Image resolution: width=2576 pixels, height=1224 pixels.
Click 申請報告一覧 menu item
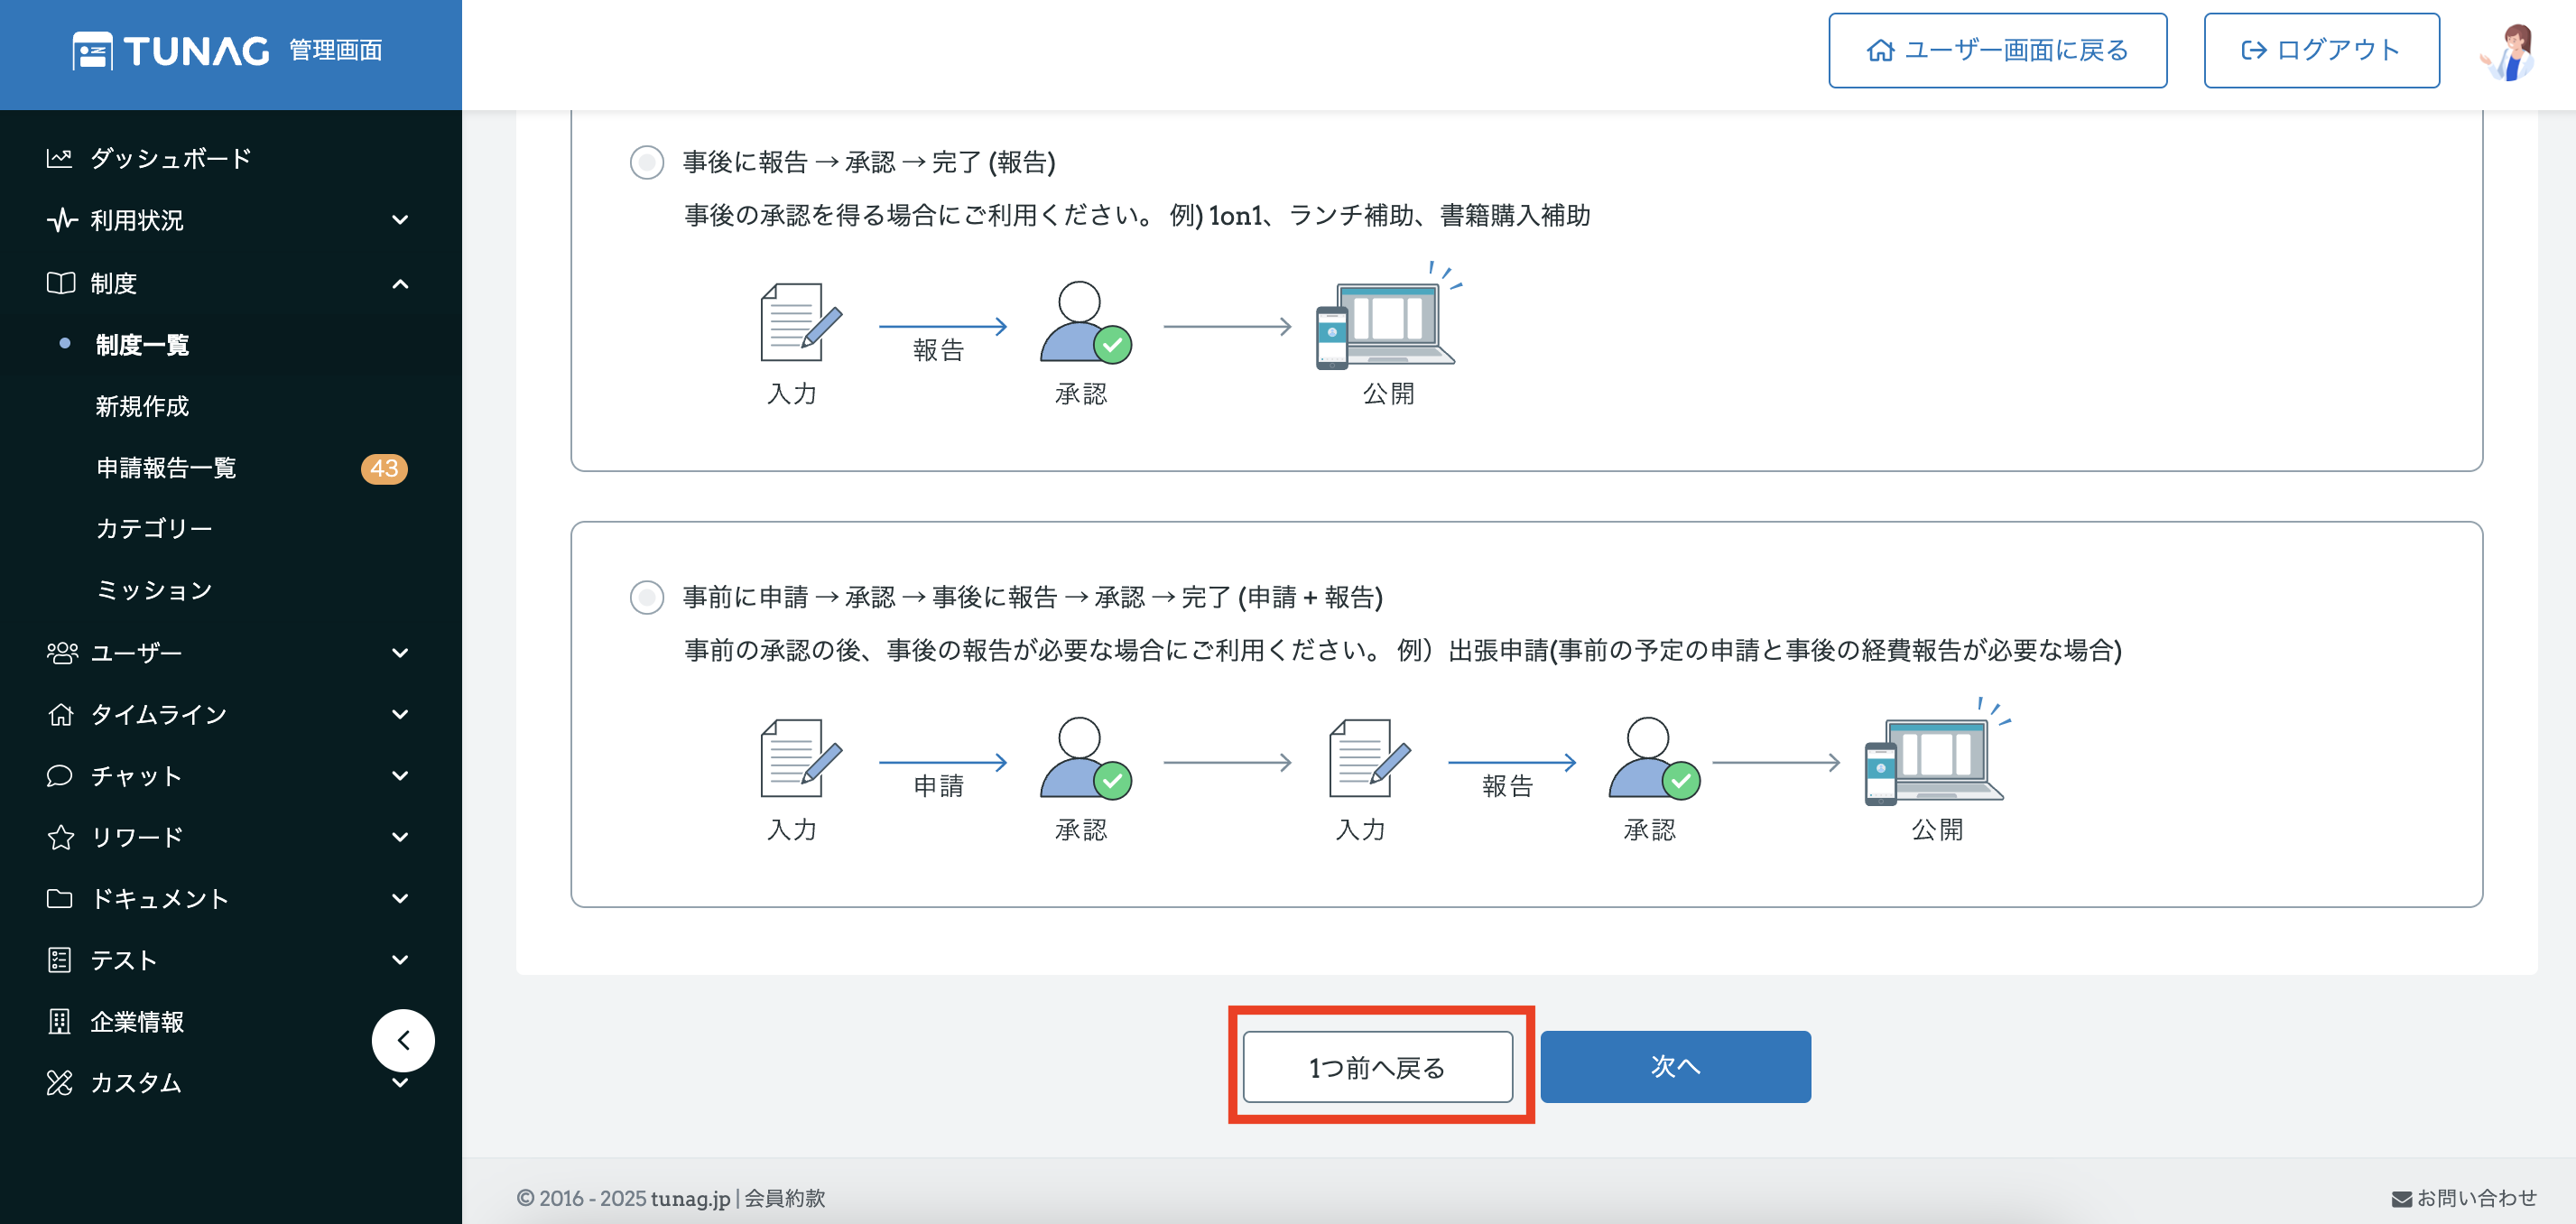pos(166,468)
